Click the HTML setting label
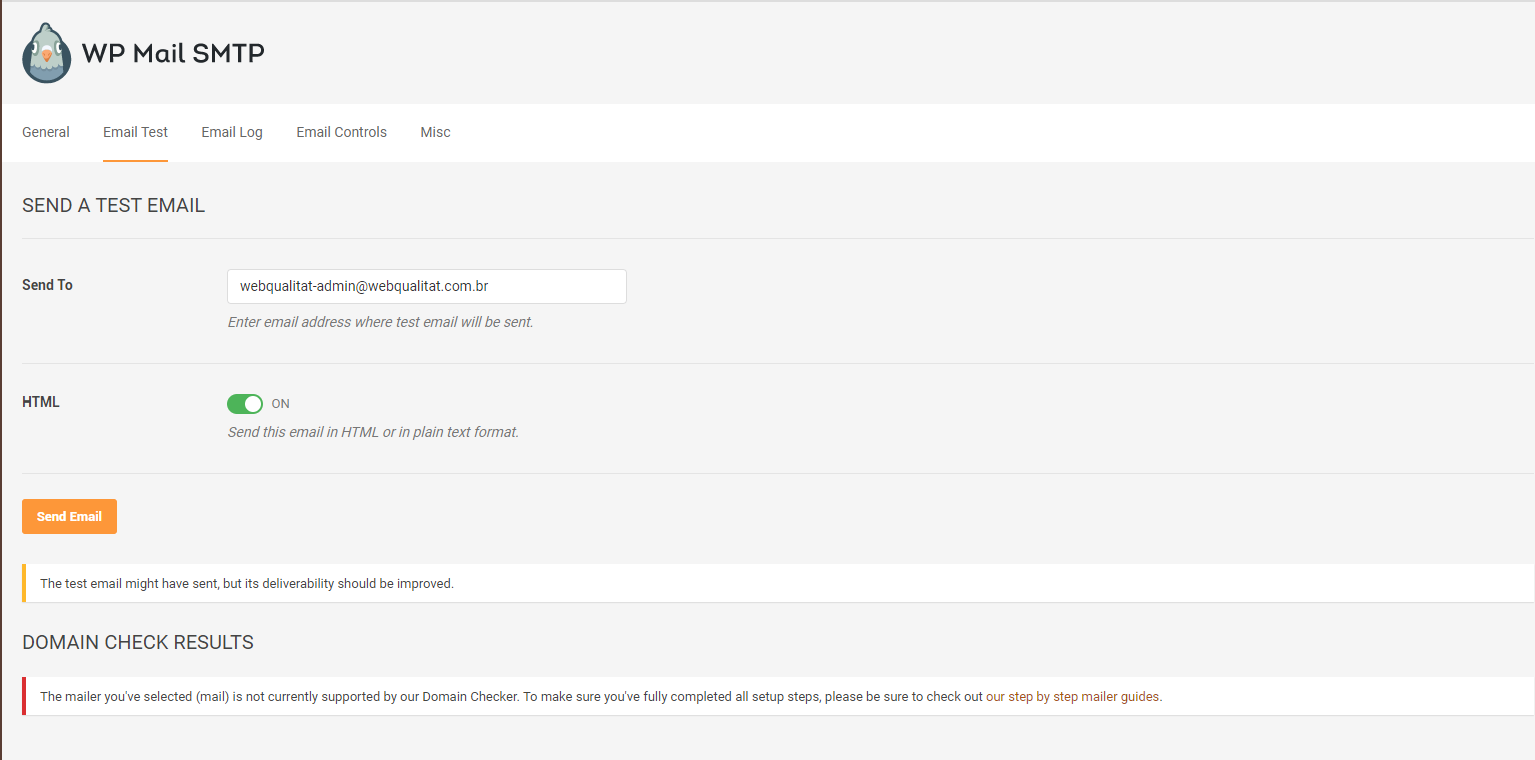Image resolution: width=1535 pixels, height=760 pixels. click(x=41, y=402)
